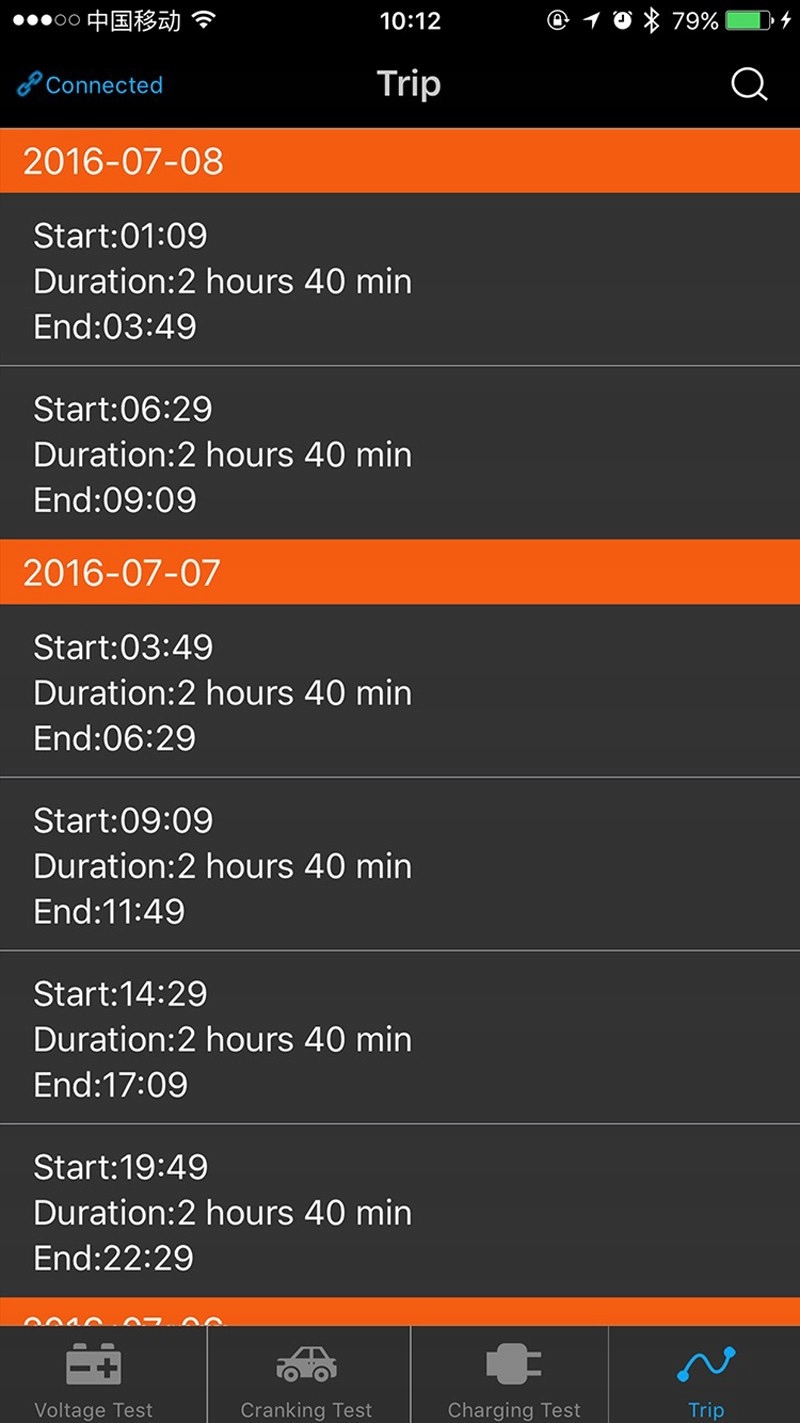Select the Trip route icon
This screenshot has width=800, height=1423.
[x=706, y=1364]
